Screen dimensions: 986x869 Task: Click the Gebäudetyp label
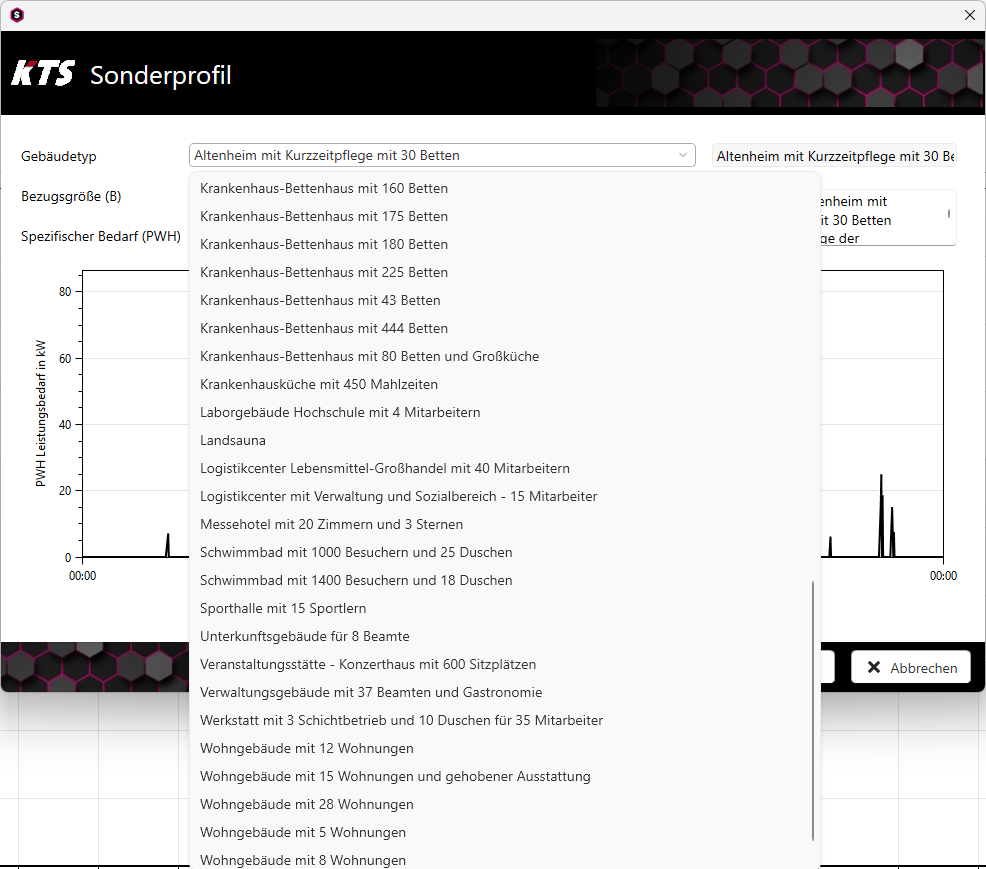[x=58, y=156]
